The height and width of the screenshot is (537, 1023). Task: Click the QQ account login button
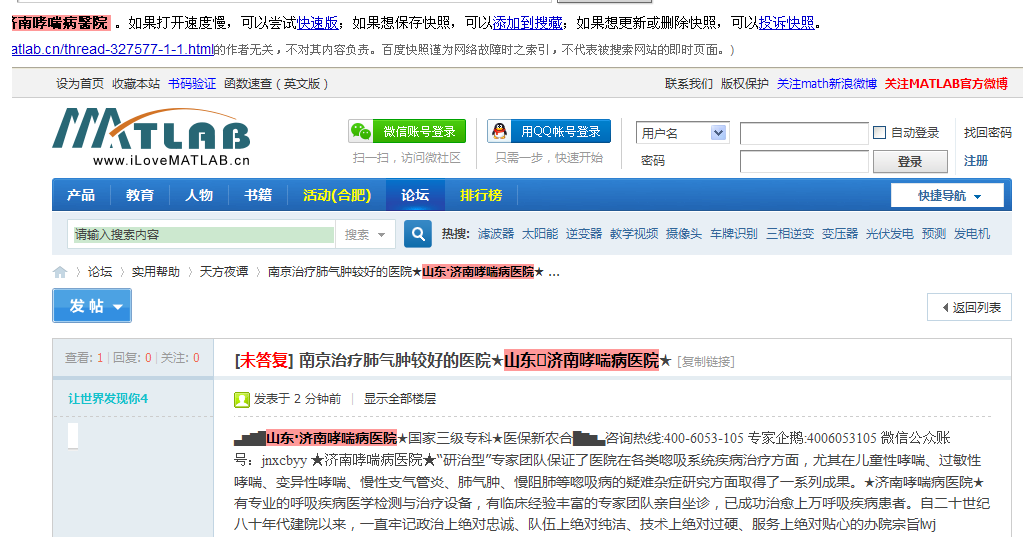coord(549,132)
